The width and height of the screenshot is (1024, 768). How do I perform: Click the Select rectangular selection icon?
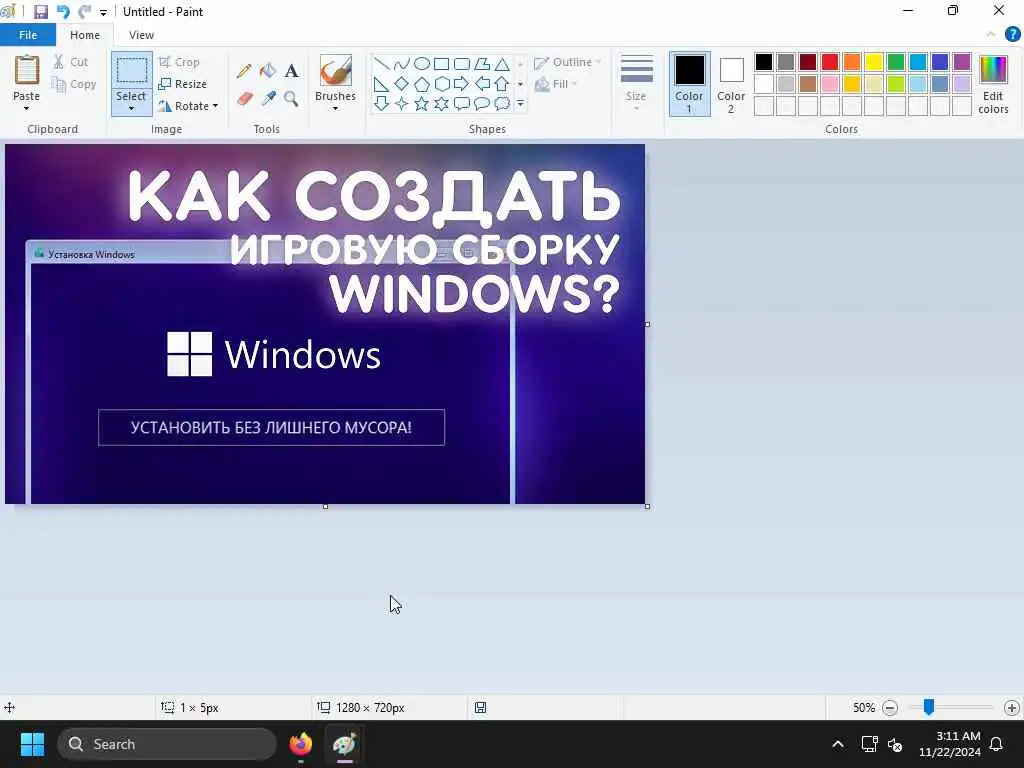click(131, 71)
